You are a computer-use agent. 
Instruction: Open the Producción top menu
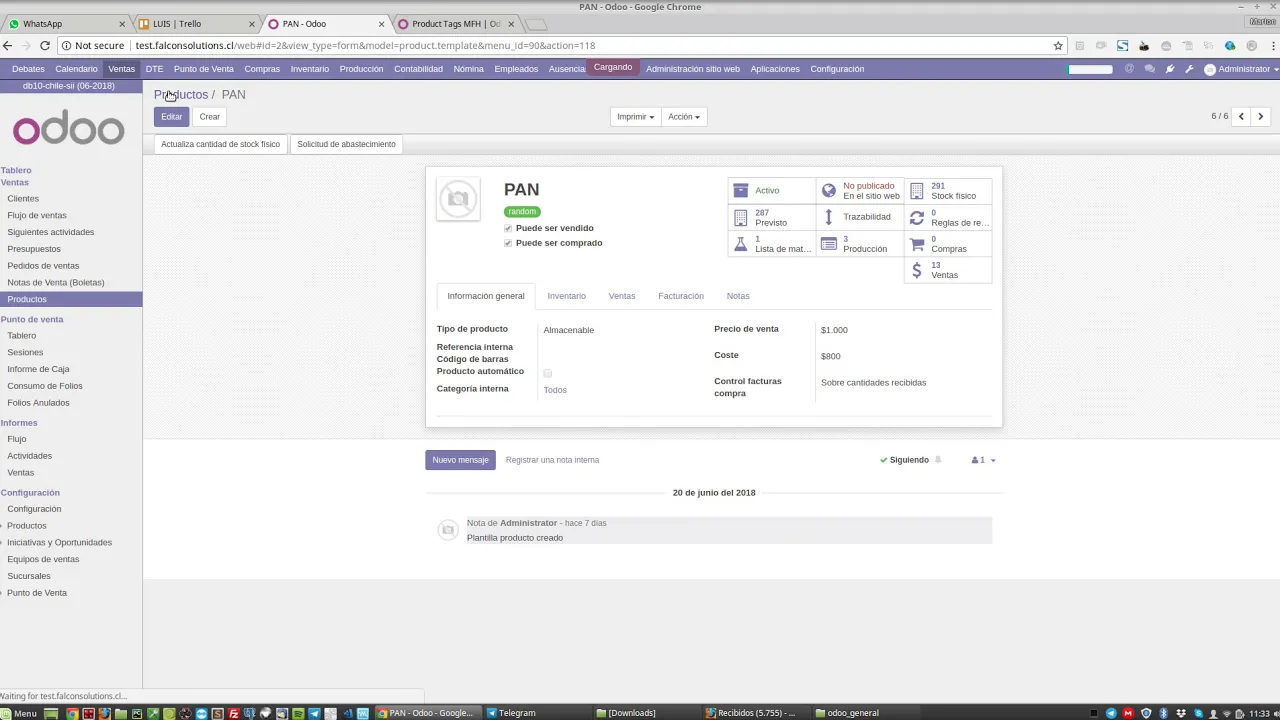pyautogui.click(x=361, y=69)
